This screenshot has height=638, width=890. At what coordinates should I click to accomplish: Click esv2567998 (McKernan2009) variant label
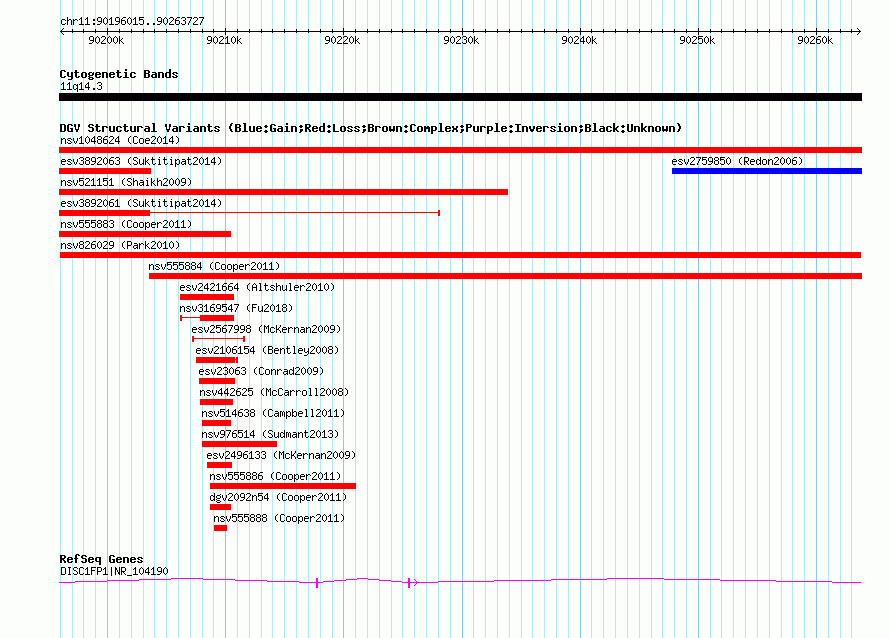(x=266, y=329)
